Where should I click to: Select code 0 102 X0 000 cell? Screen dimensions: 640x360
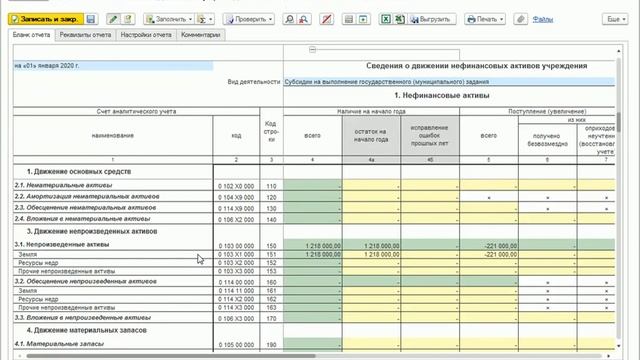[x=236, y=186]
